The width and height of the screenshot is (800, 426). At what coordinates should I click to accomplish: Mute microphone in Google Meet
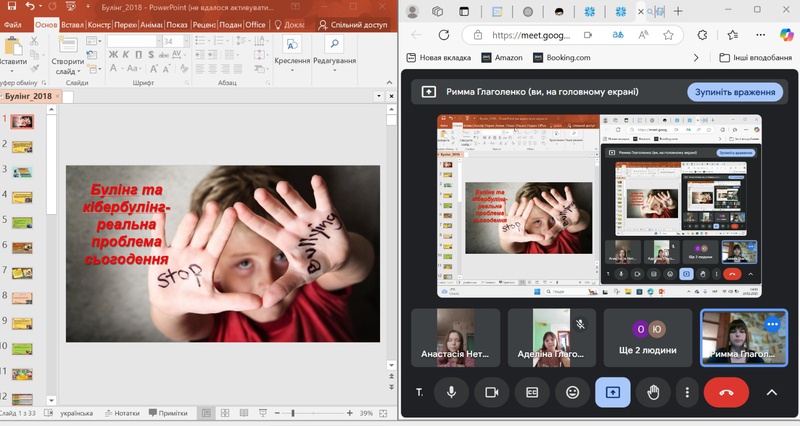451,393
